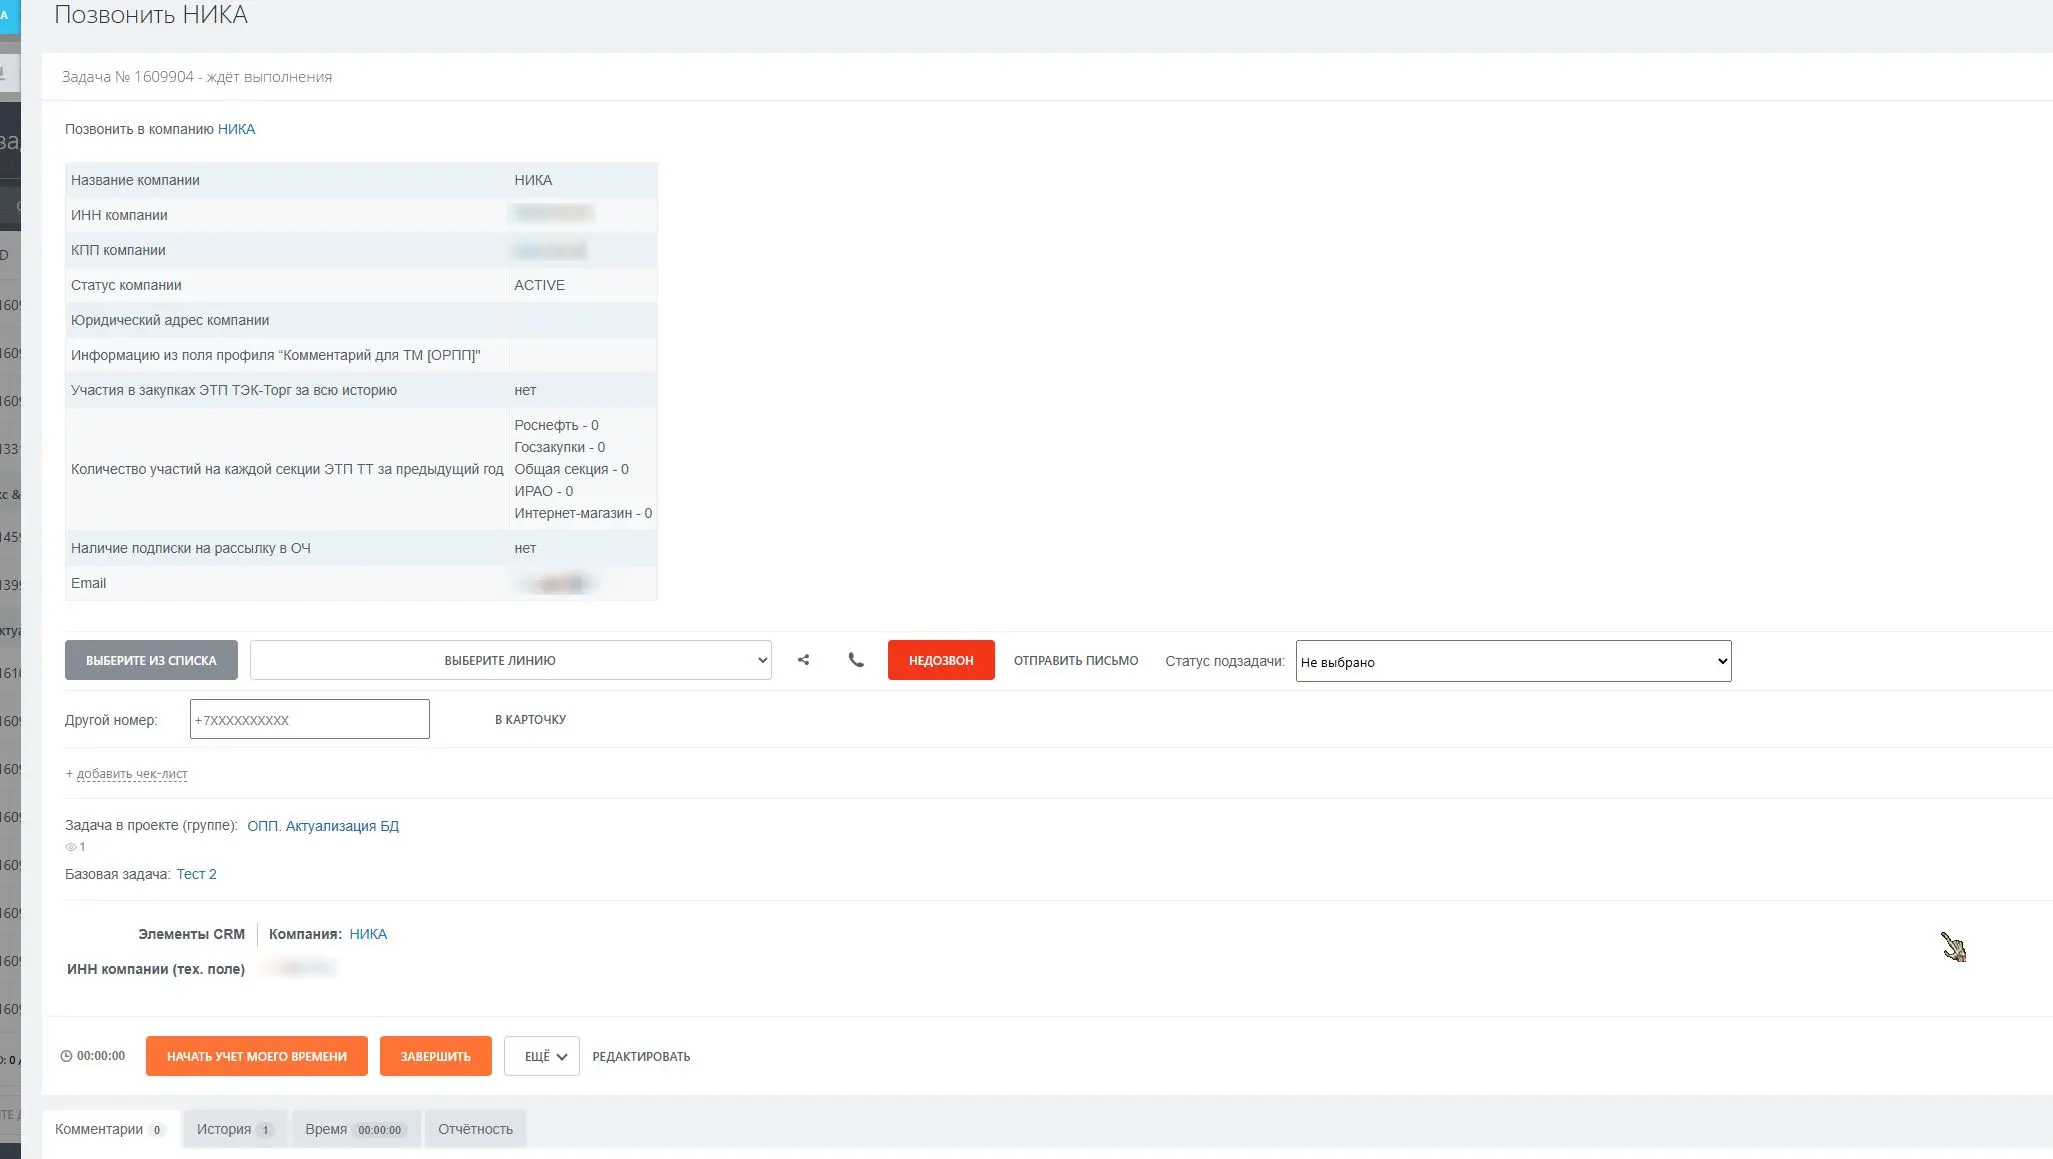Viewport: 2053px width, 1159px height.
Task: Click the ВЫБЕРИТЕ ИЗ СПИСКА button
Action: point(151,660)
